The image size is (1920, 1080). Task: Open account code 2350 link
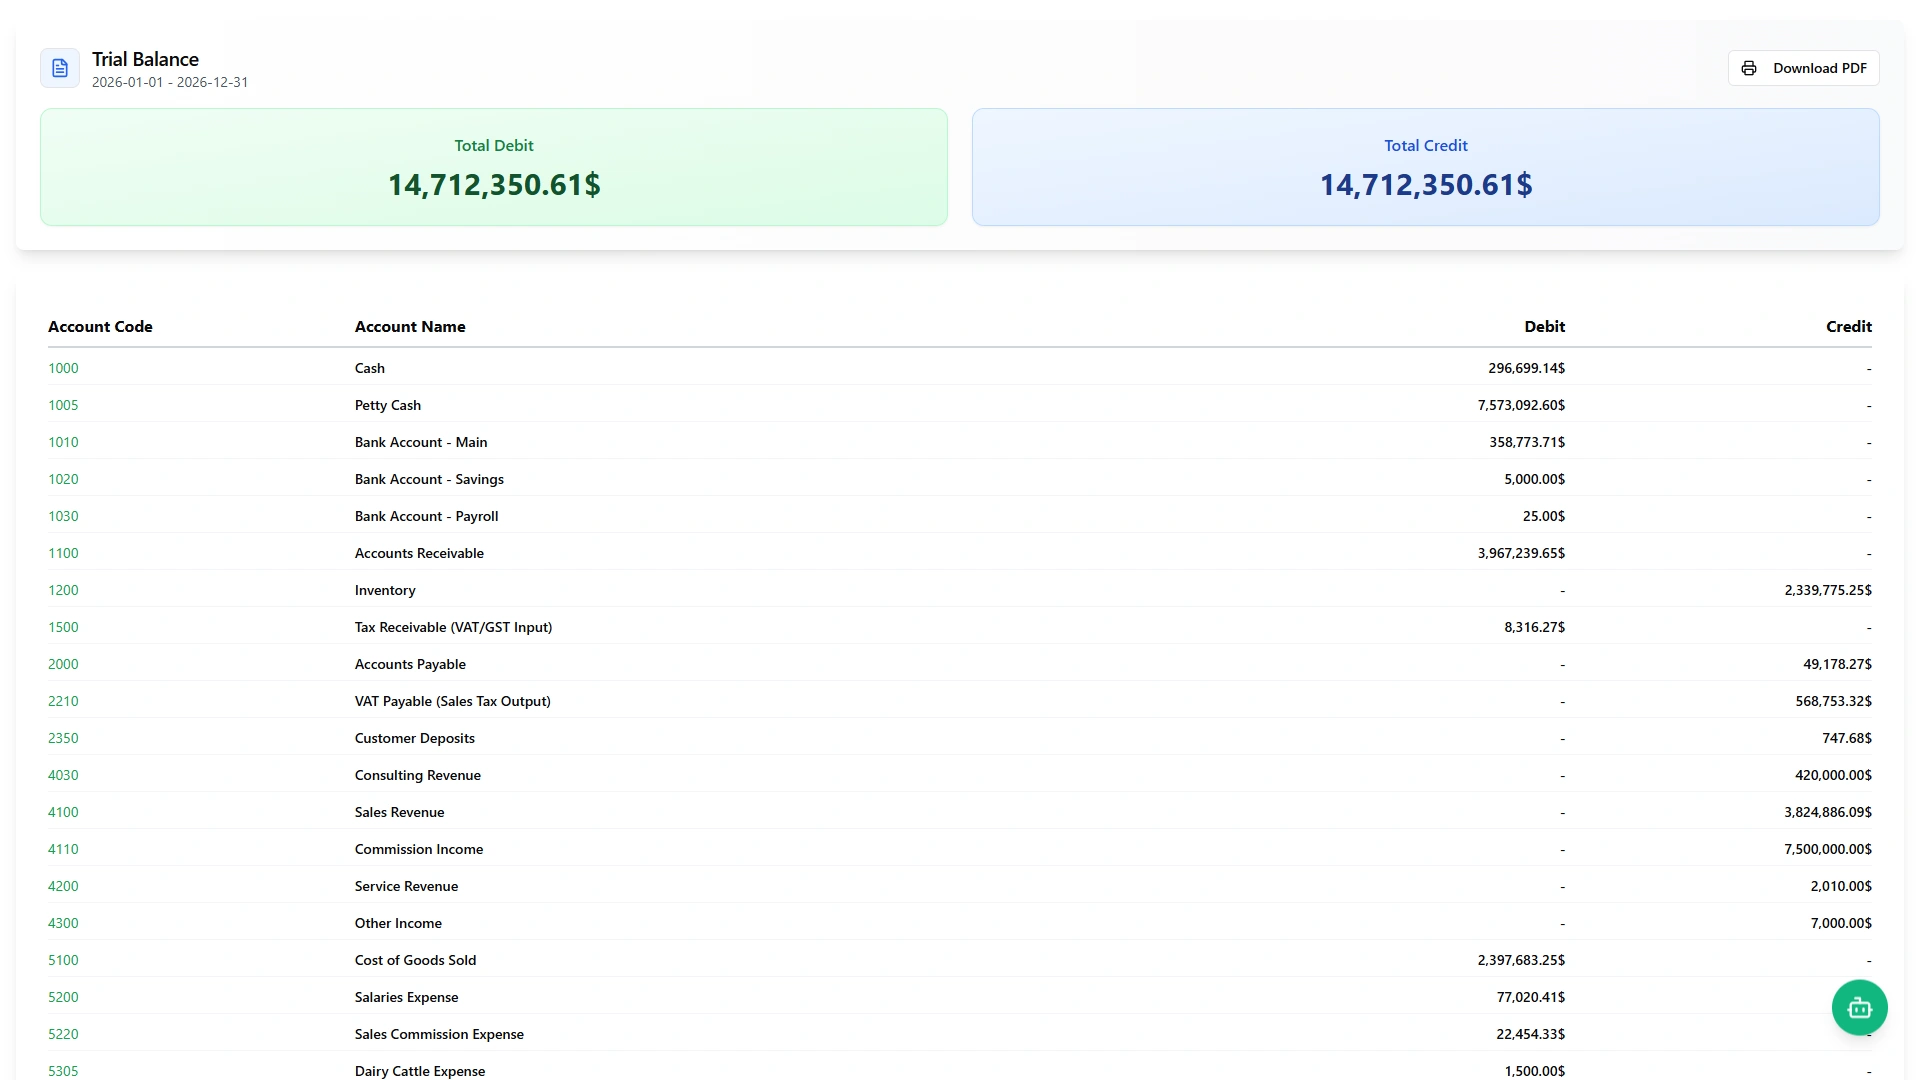(x=63, y=738)
